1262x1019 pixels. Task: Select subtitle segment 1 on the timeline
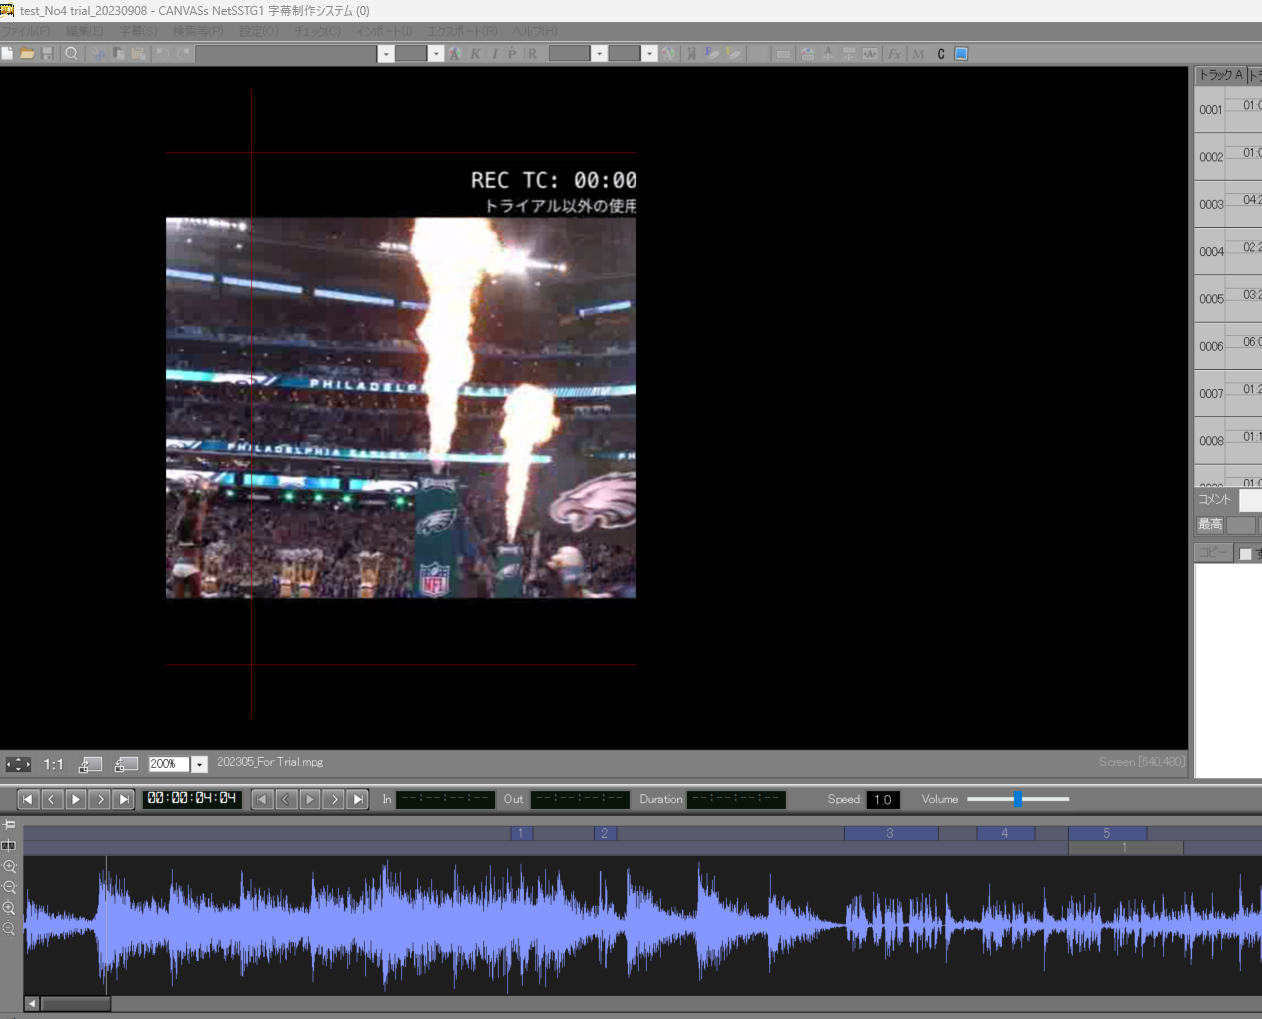(520, 833)
